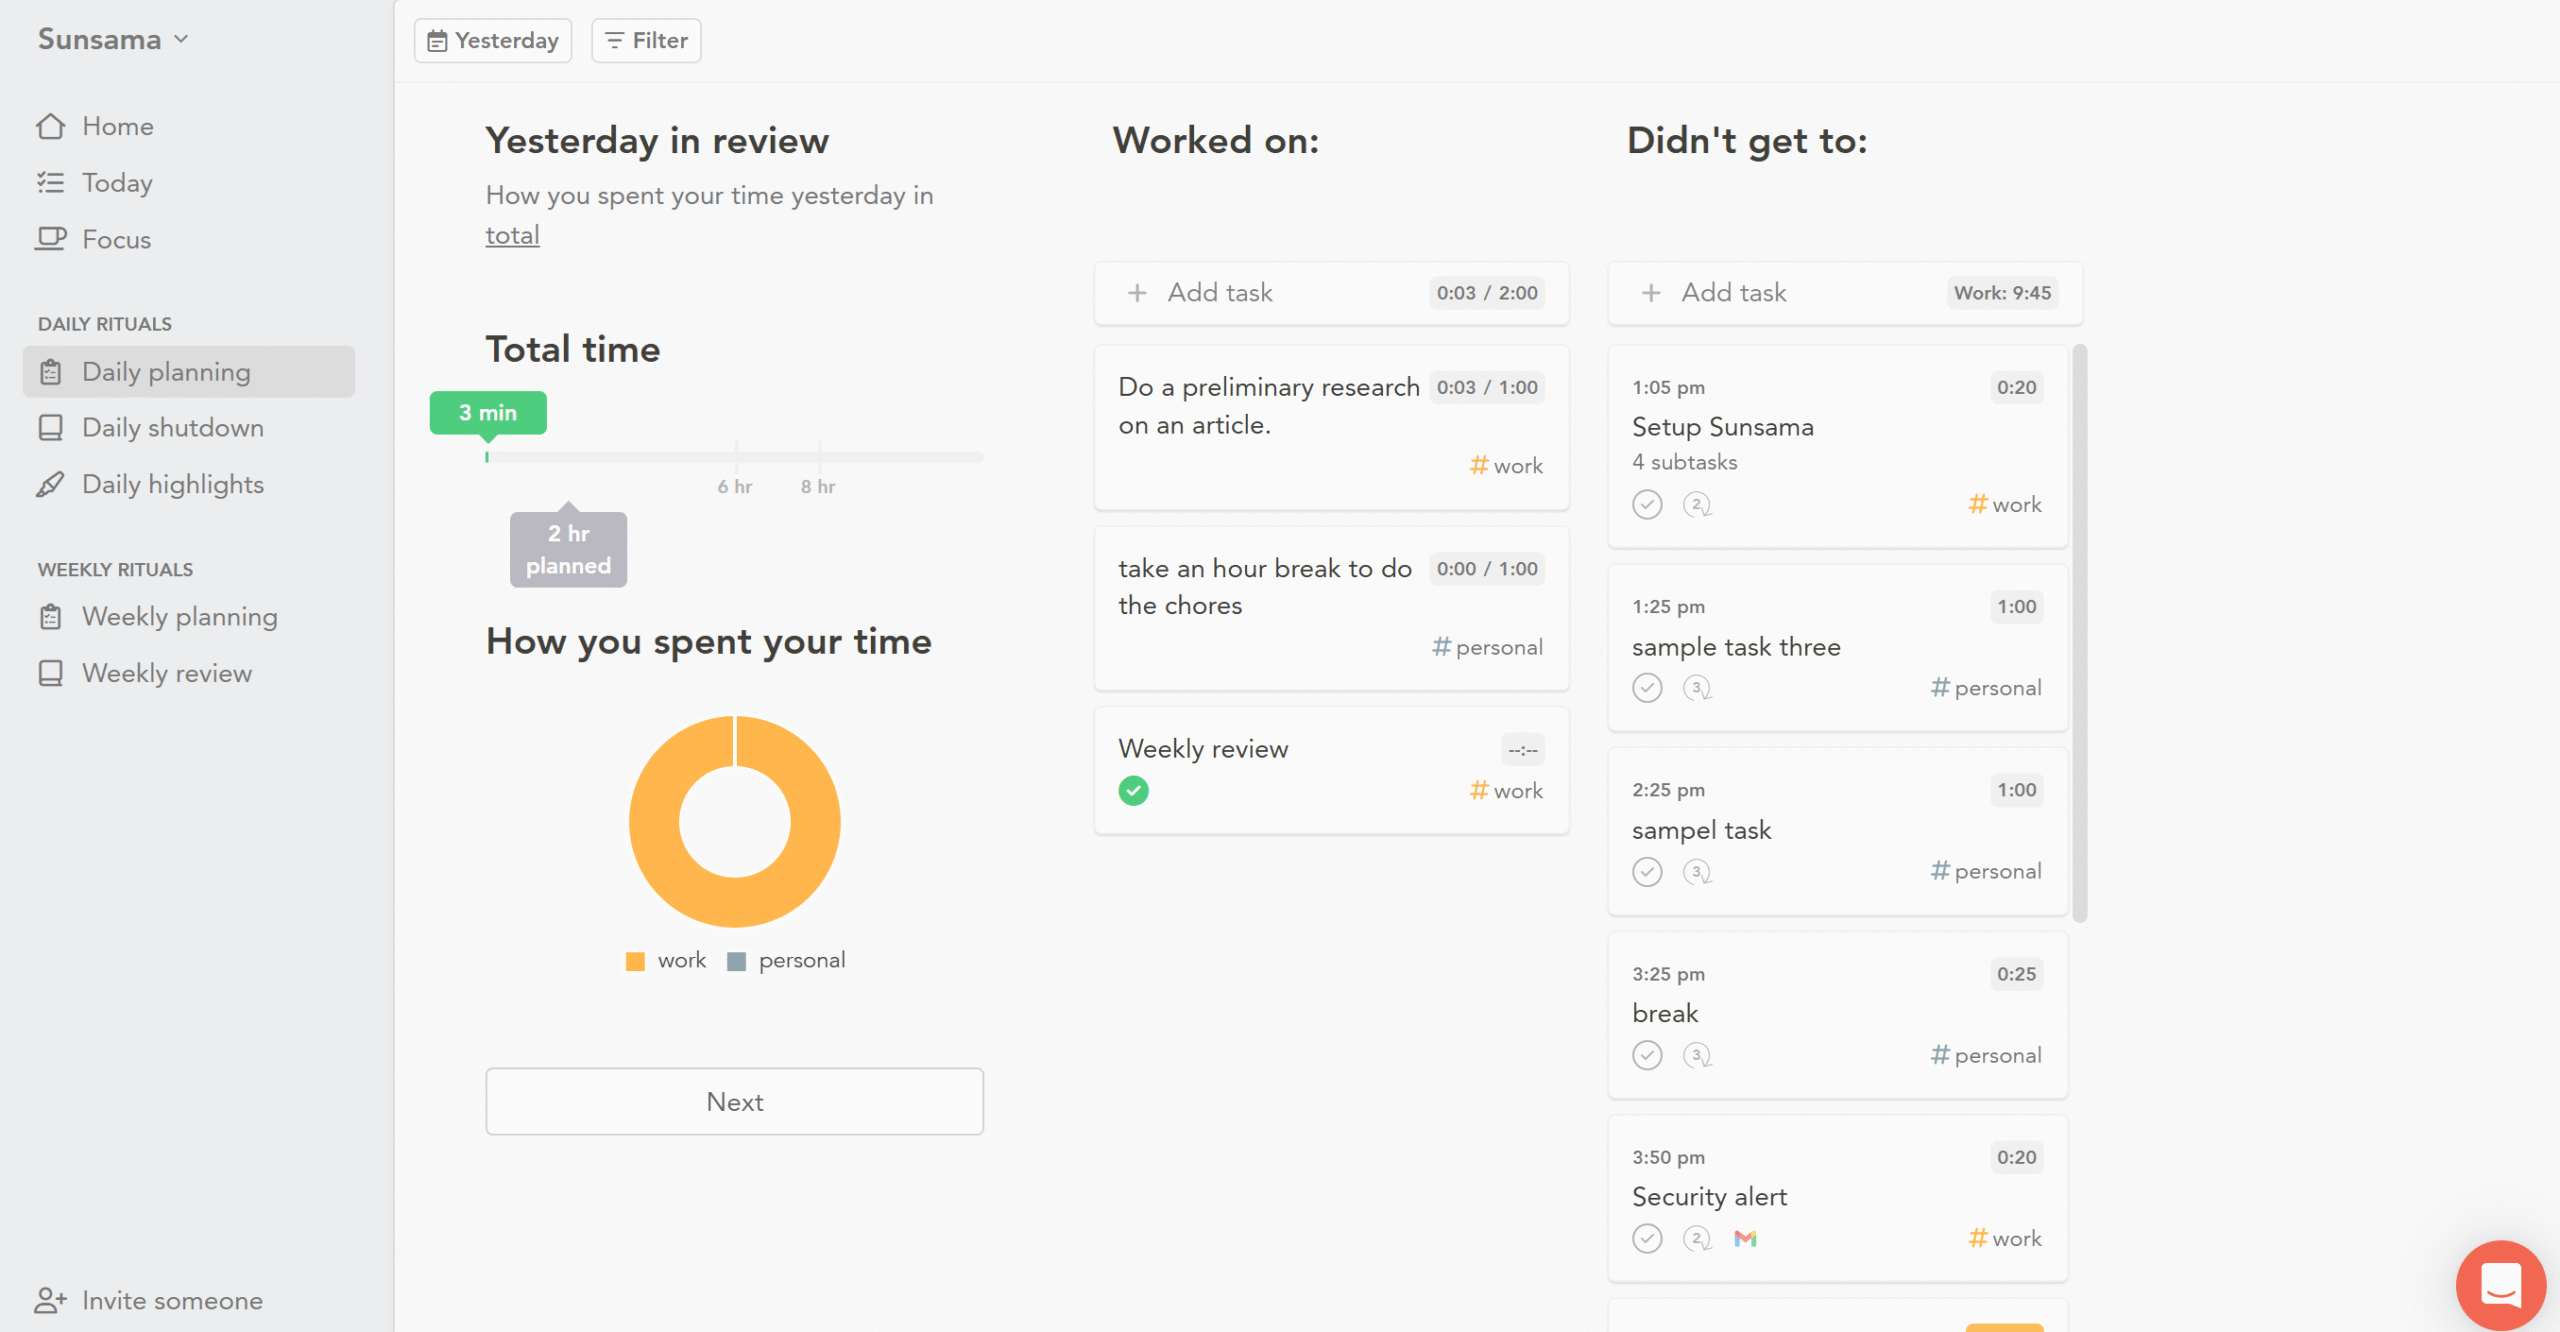Edit 0:20 duration on Setup Sunsama
This screenshot has width=2560, height=1332.
[x=2016, y=387]
